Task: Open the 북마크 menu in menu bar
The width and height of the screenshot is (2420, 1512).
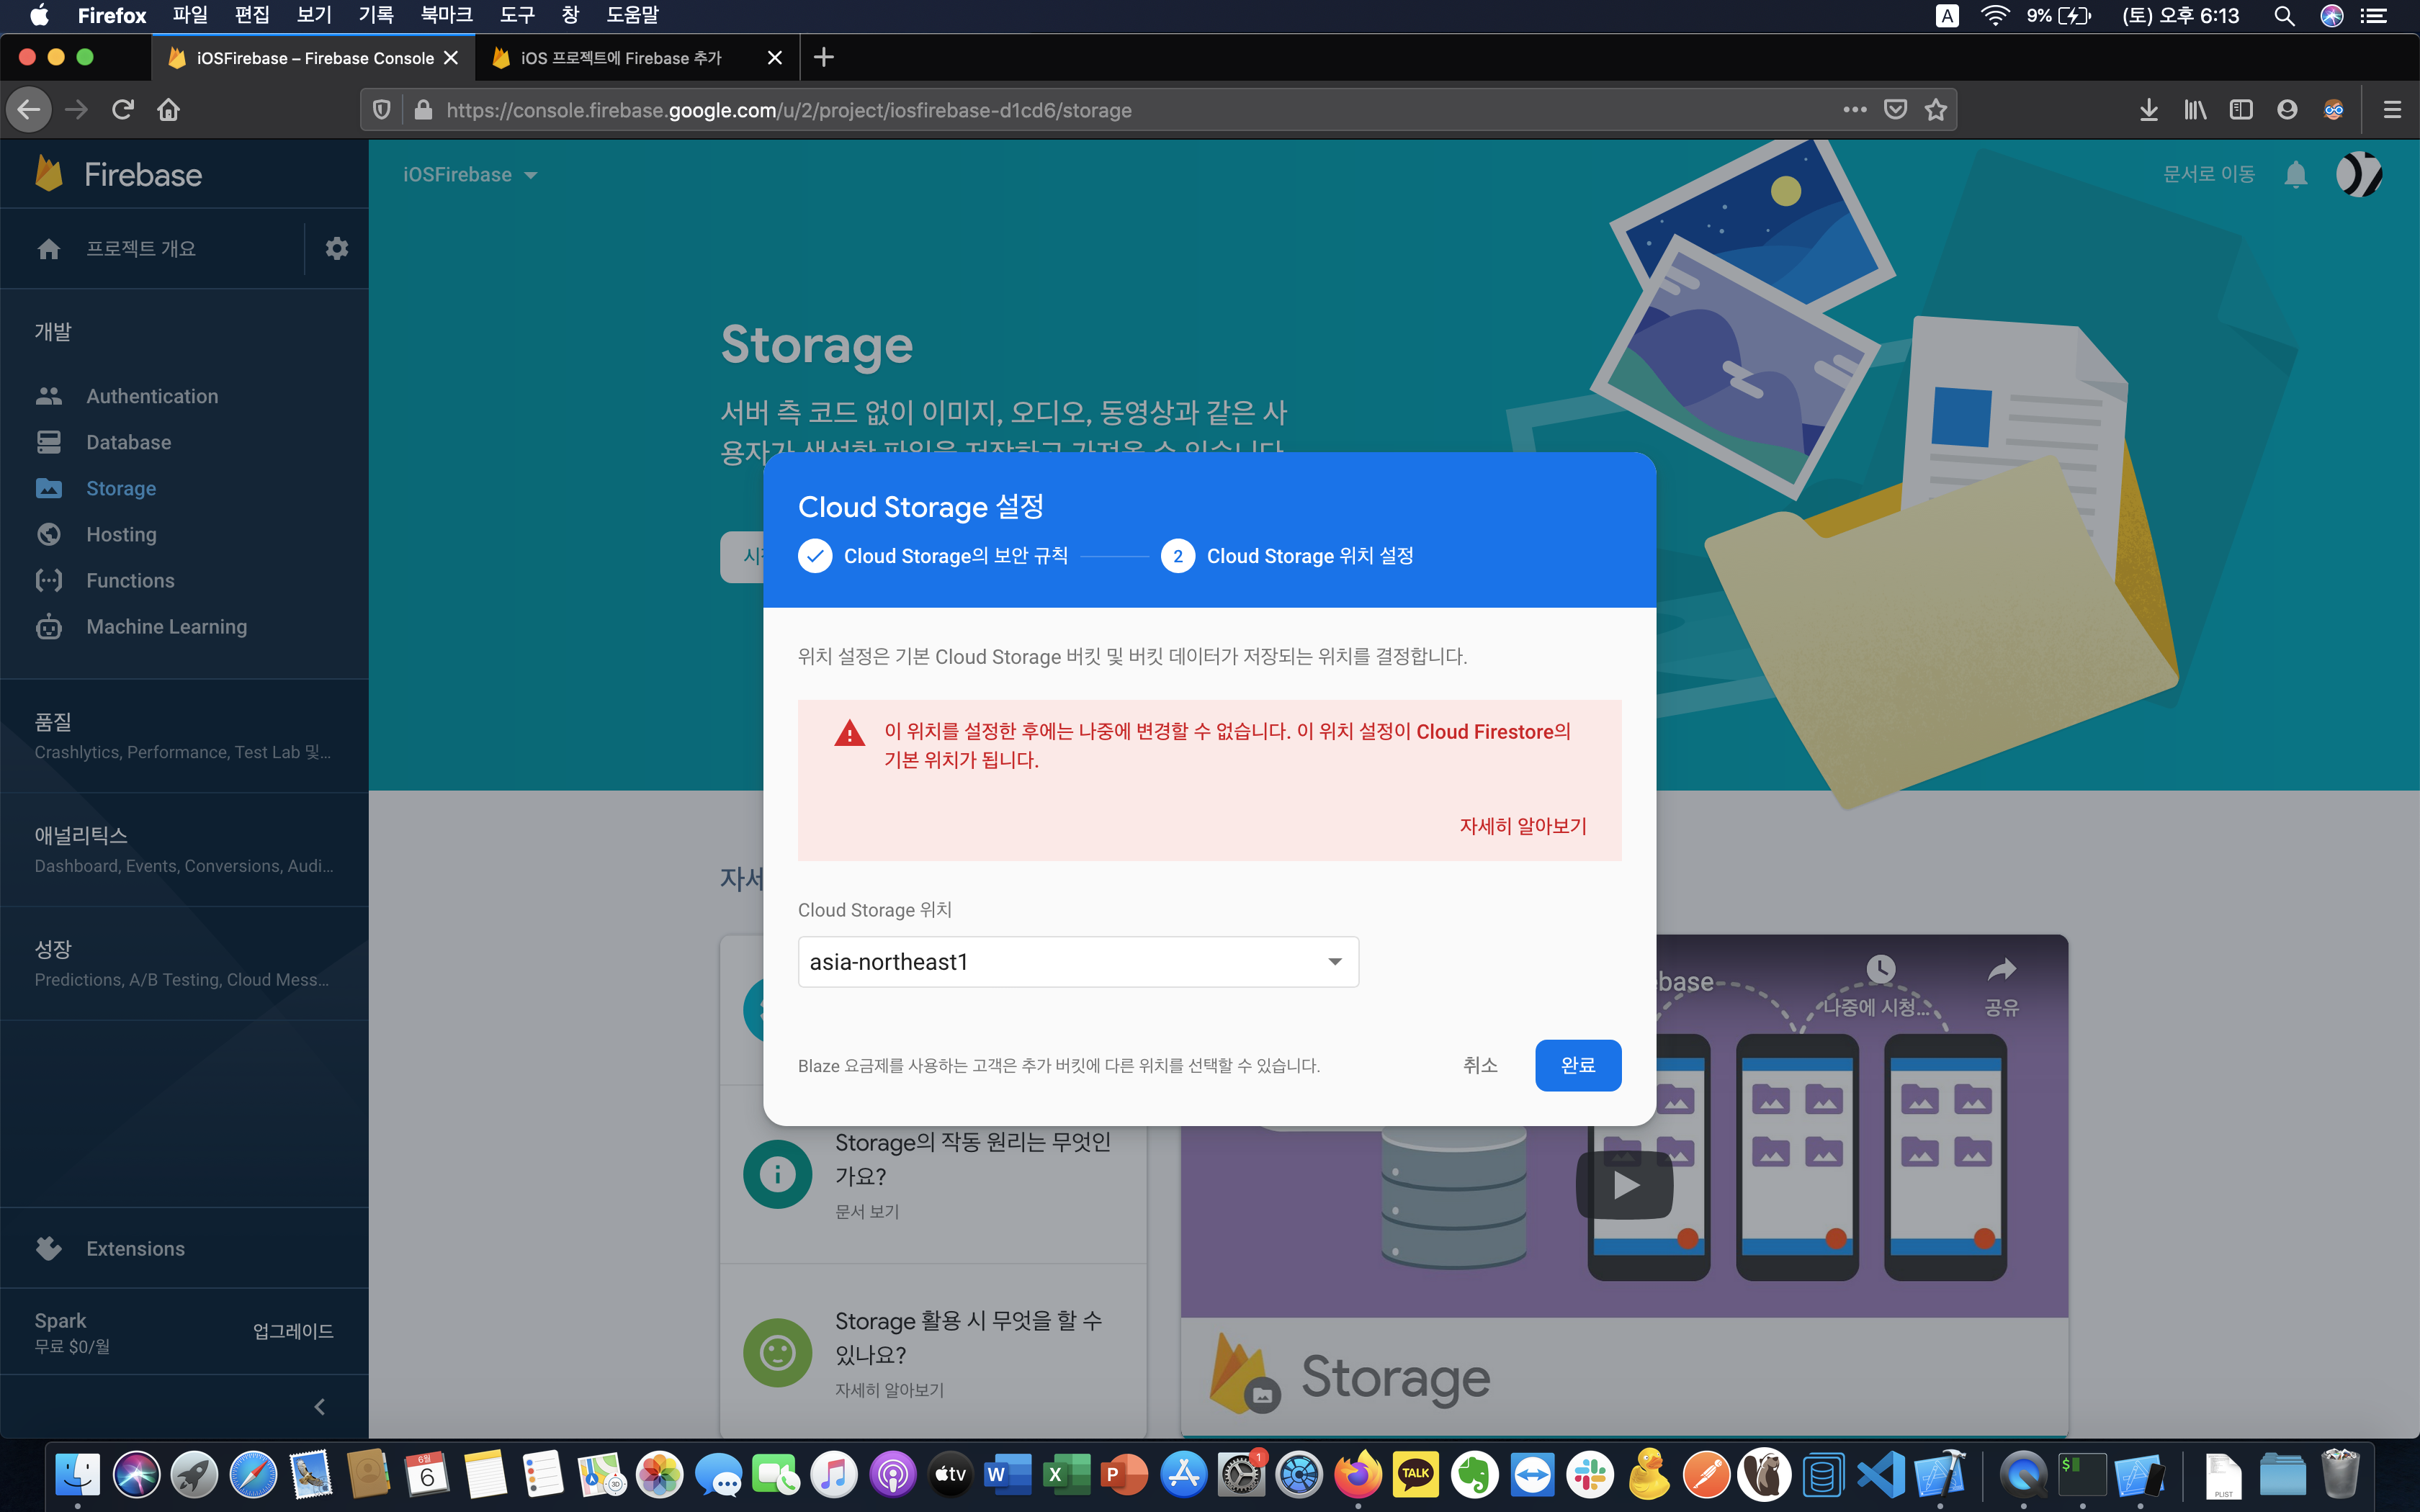Action: pyautogui.click(x=445, y=15)
